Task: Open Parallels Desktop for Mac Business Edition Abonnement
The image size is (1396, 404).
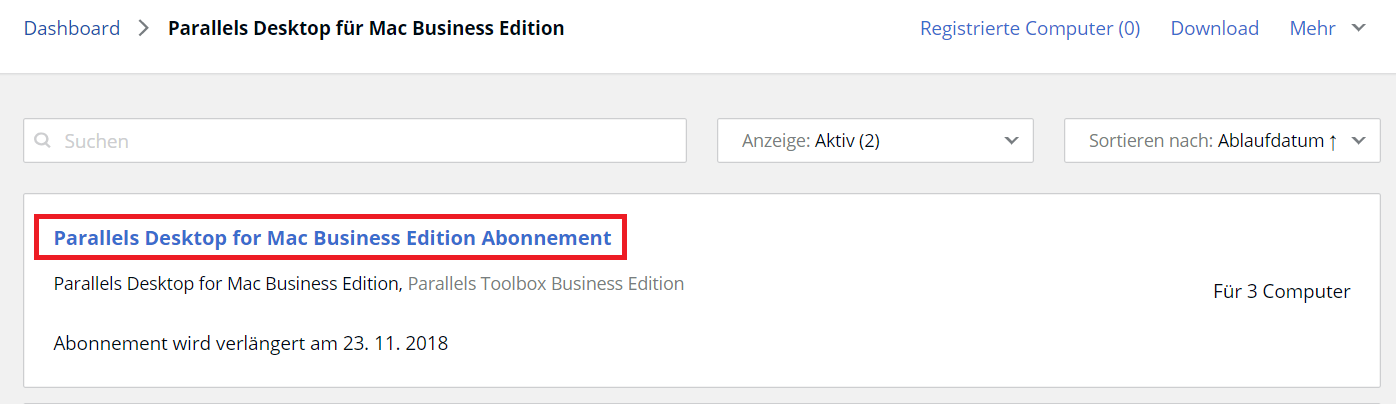Action: (332, 238)
